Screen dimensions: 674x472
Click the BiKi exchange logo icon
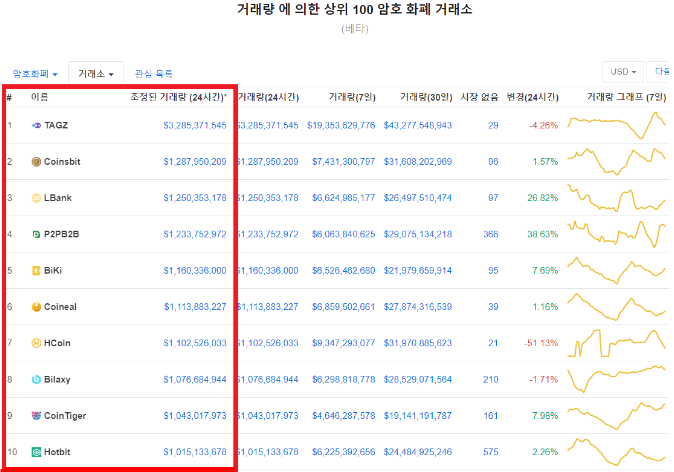tap(37, 271)
